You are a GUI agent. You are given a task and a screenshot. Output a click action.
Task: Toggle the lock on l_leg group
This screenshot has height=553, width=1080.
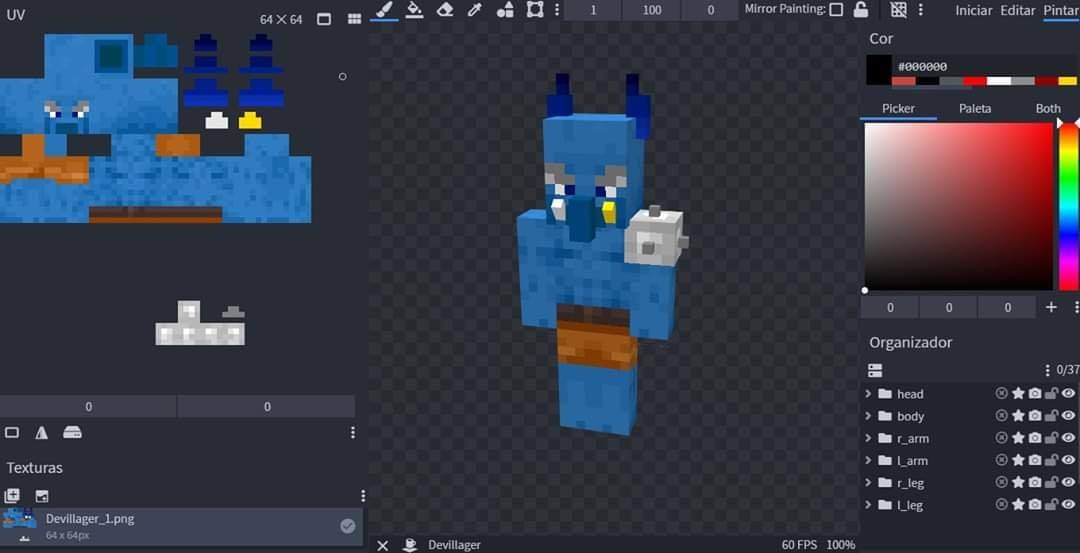coord(1051,505)
